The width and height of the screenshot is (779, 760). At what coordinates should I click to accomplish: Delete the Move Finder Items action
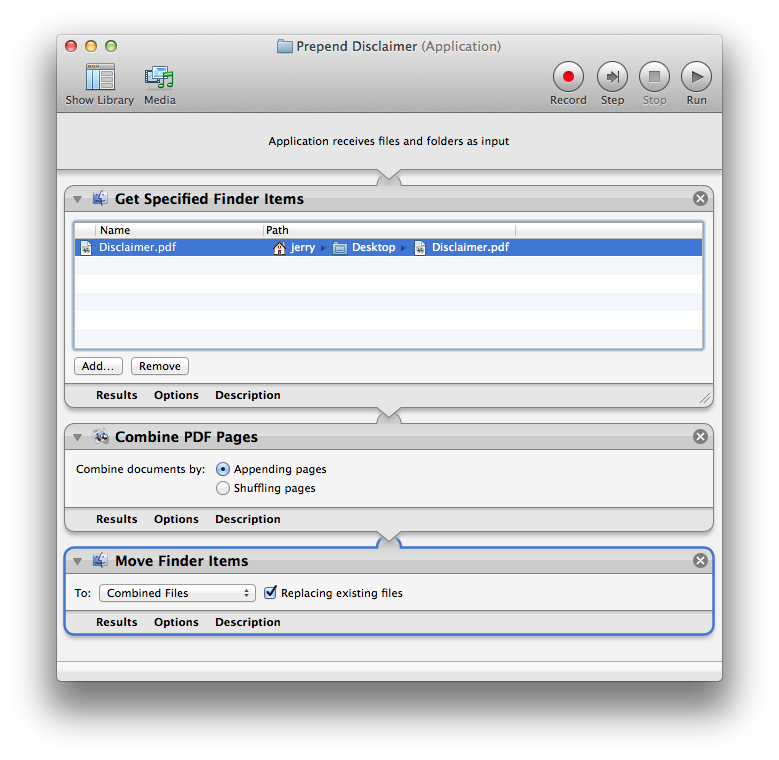(x=700, y=561)
